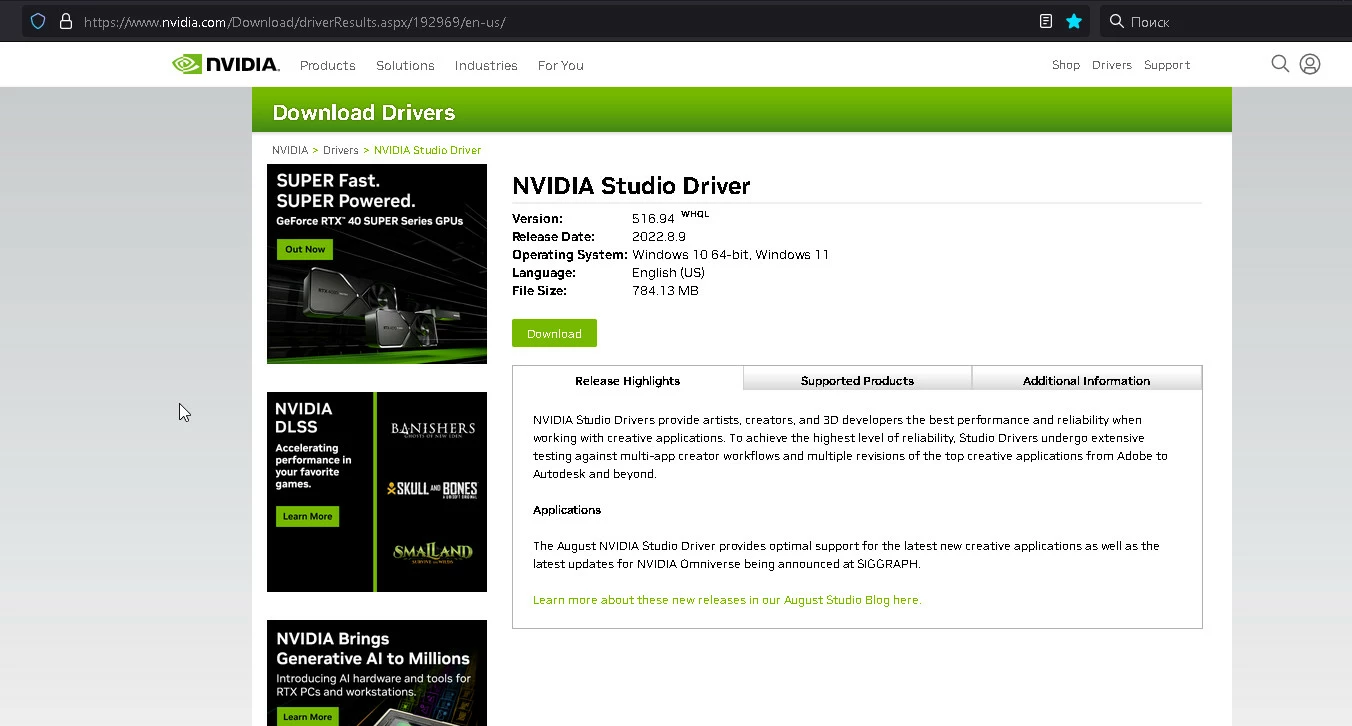Click the browser URL address field

(555, 21)
